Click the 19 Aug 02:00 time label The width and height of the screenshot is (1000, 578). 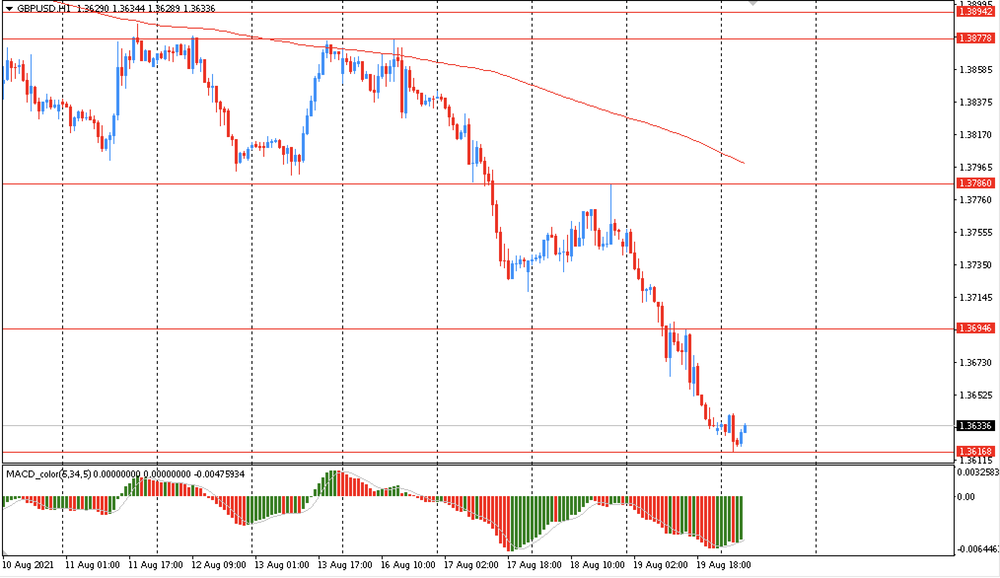pos(661,565)
